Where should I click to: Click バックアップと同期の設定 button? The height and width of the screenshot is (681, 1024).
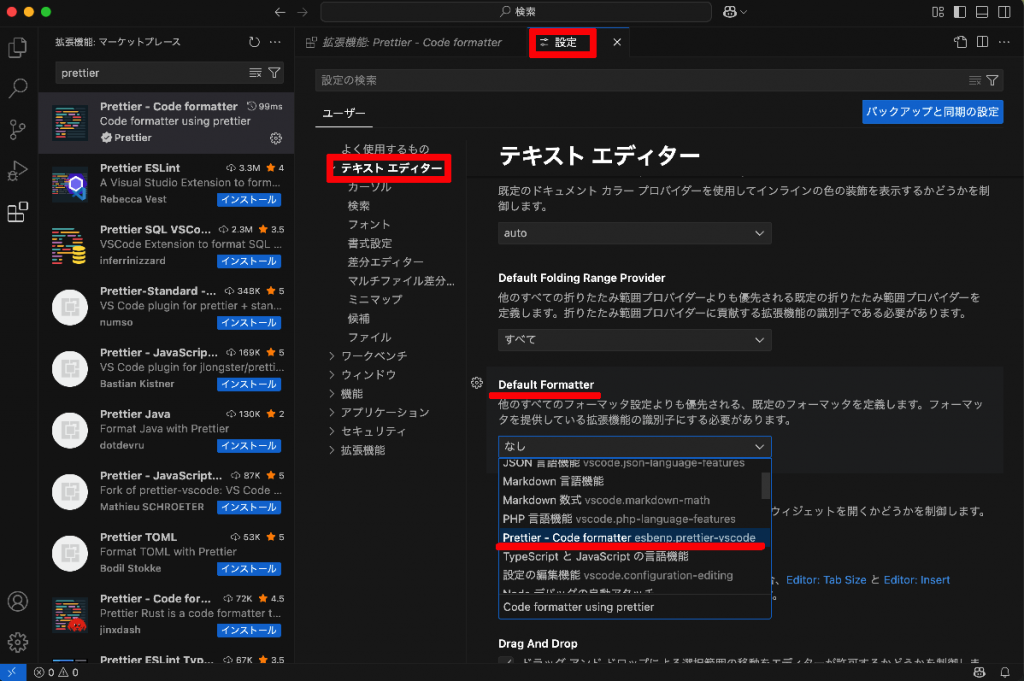point(933,112)
